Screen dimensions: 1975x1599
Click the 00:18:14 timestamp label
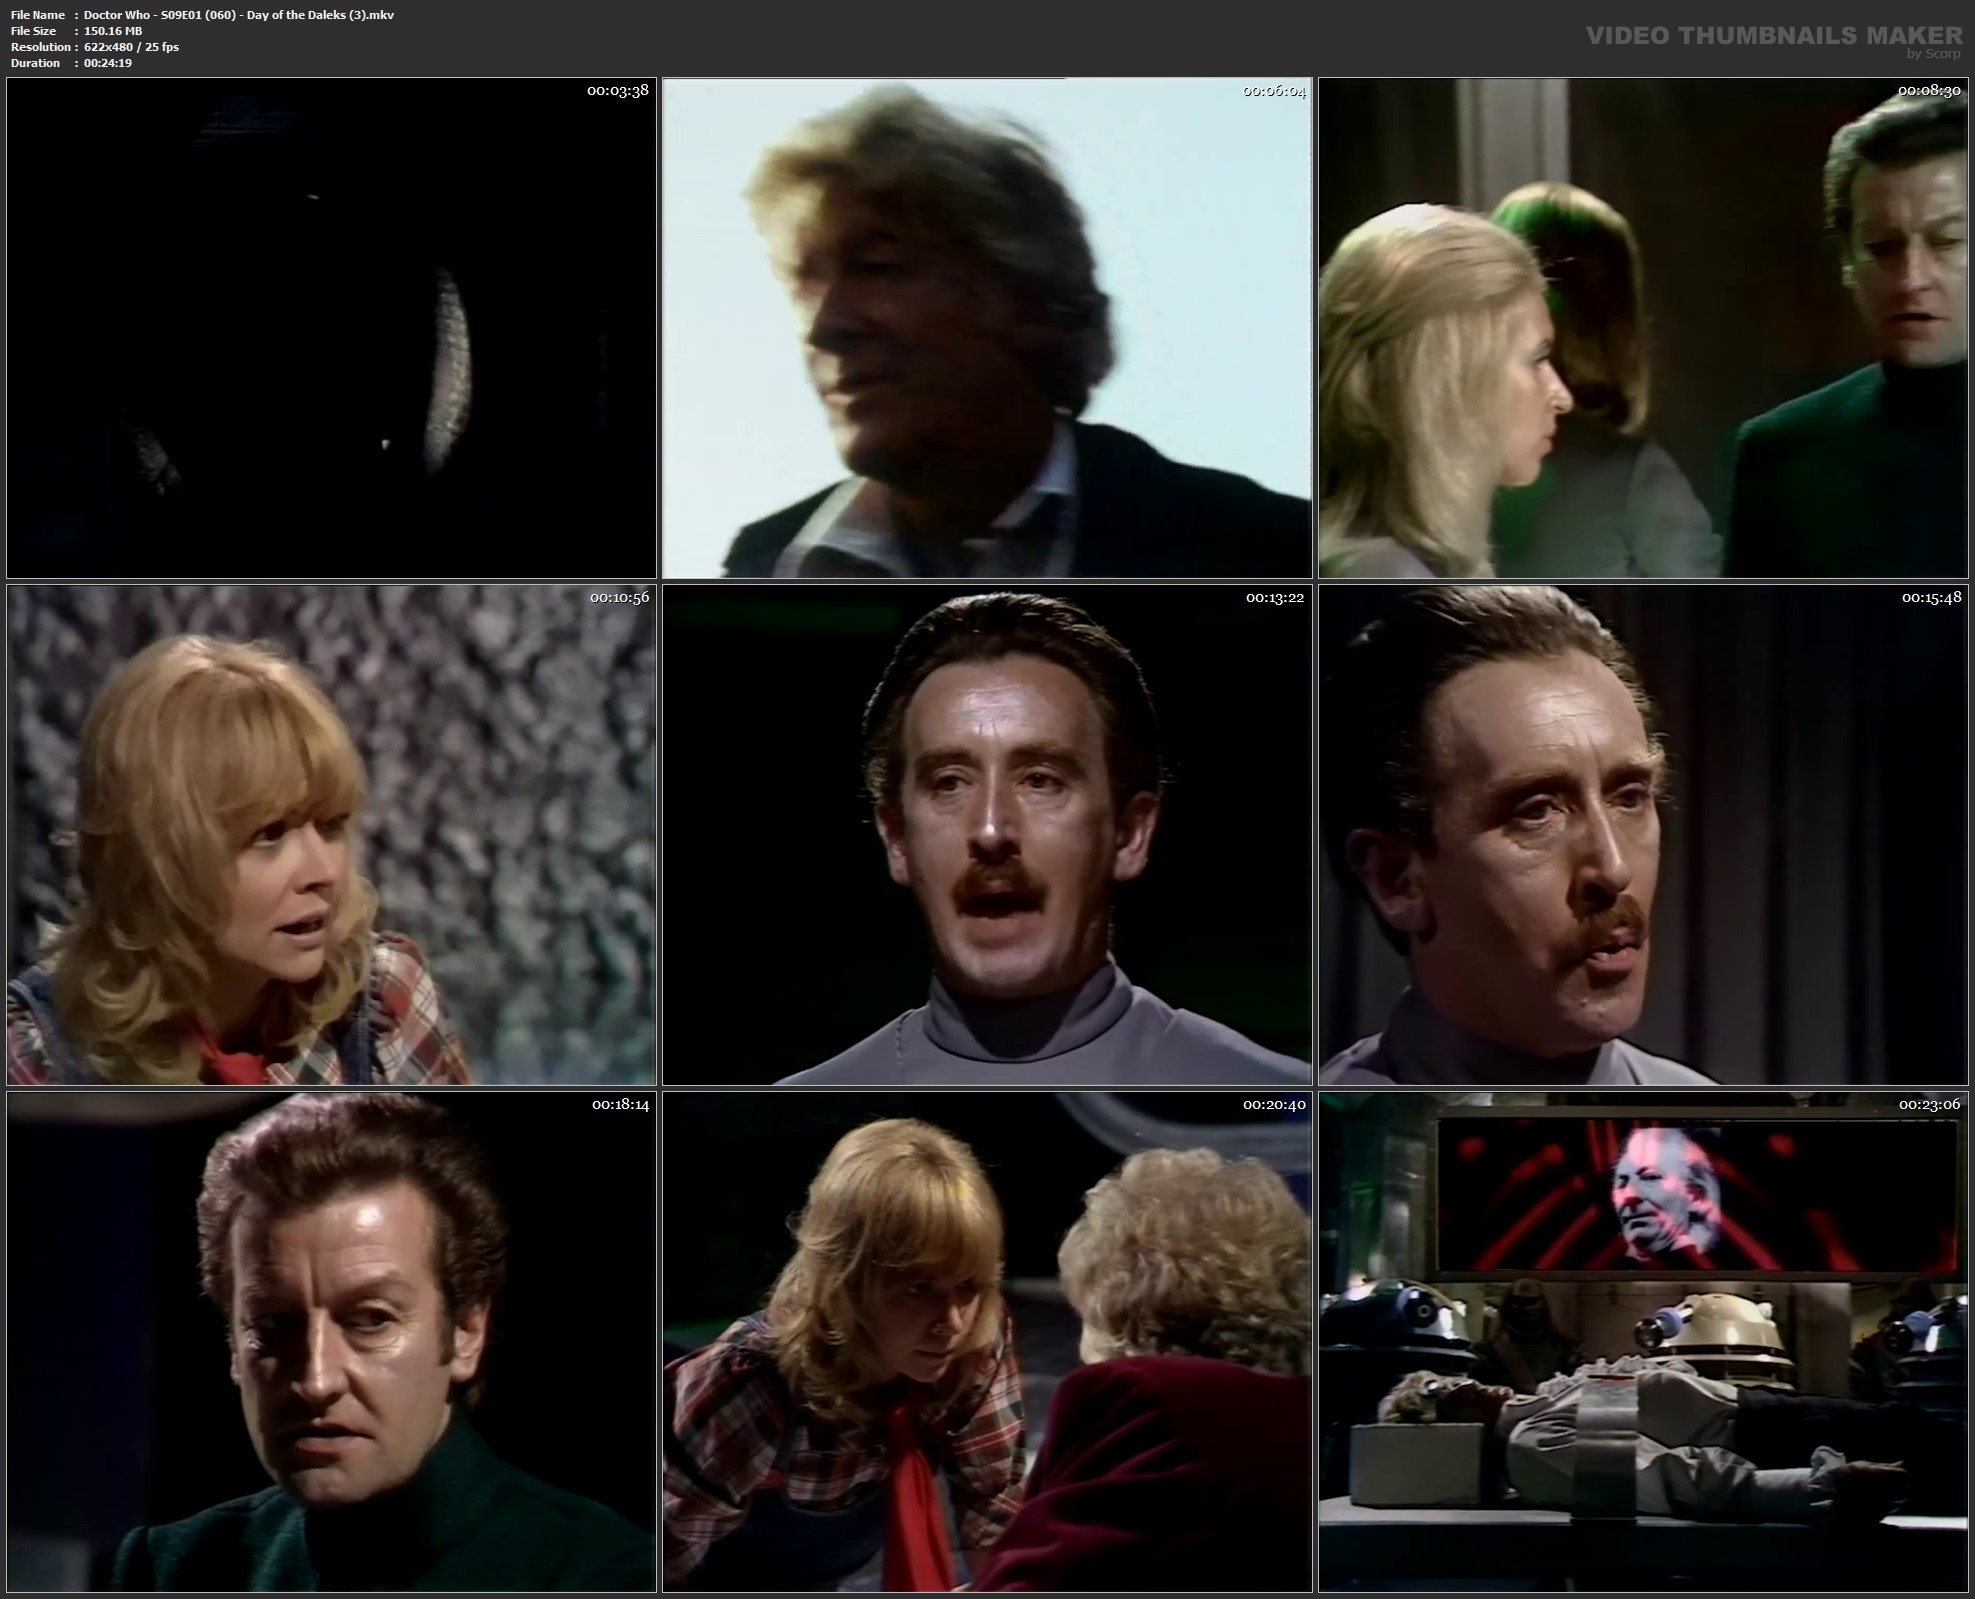tap(619, 1105)
